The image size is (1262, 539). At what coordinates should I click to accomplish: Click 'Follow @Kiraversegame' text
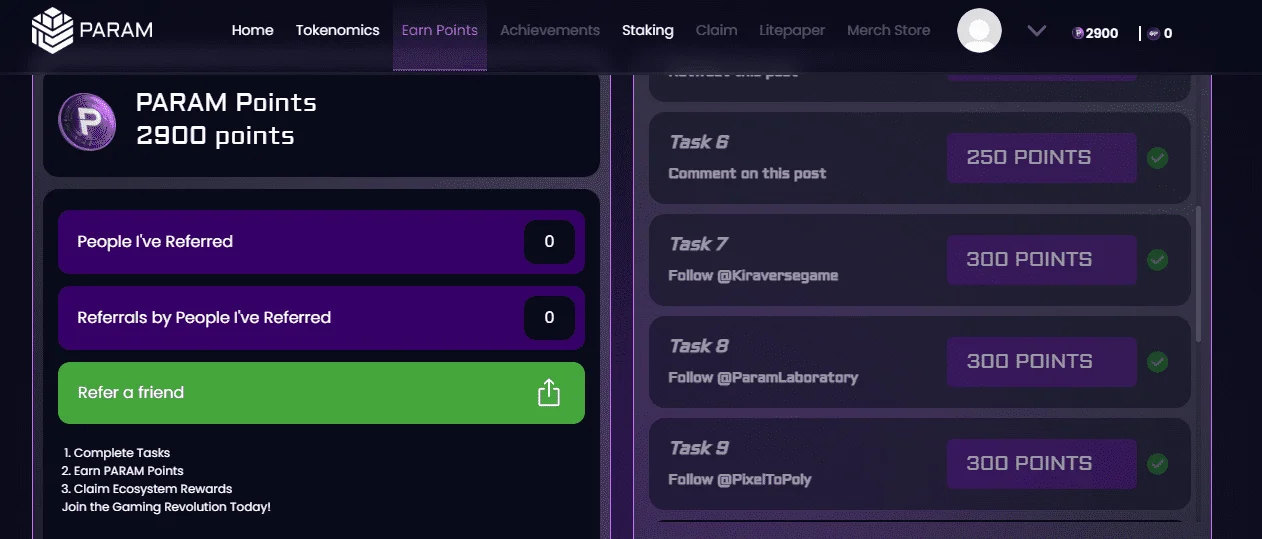[753, 275]
